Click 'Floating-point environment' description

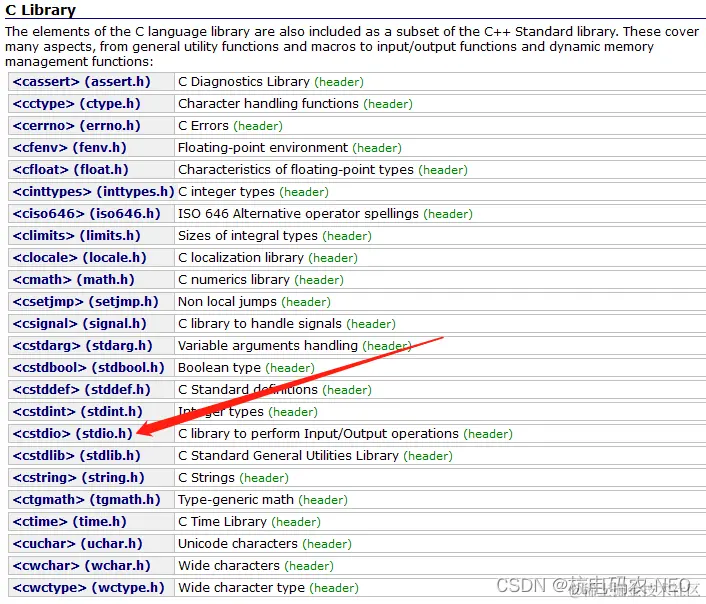[263, 148]
